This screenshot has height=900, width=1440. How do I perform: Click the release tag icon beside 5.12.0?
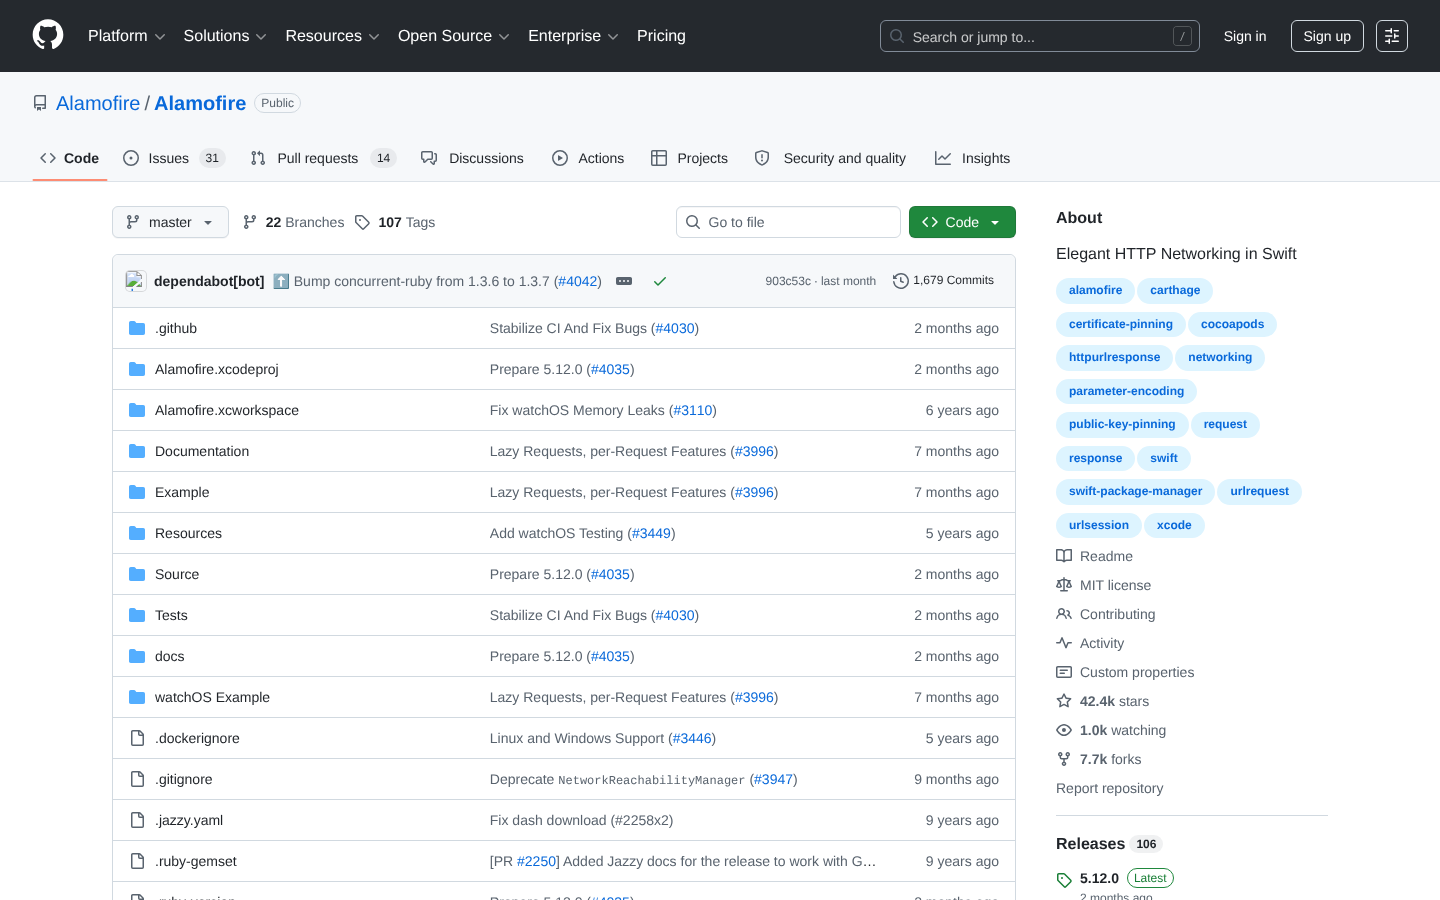coord(1064,880)
